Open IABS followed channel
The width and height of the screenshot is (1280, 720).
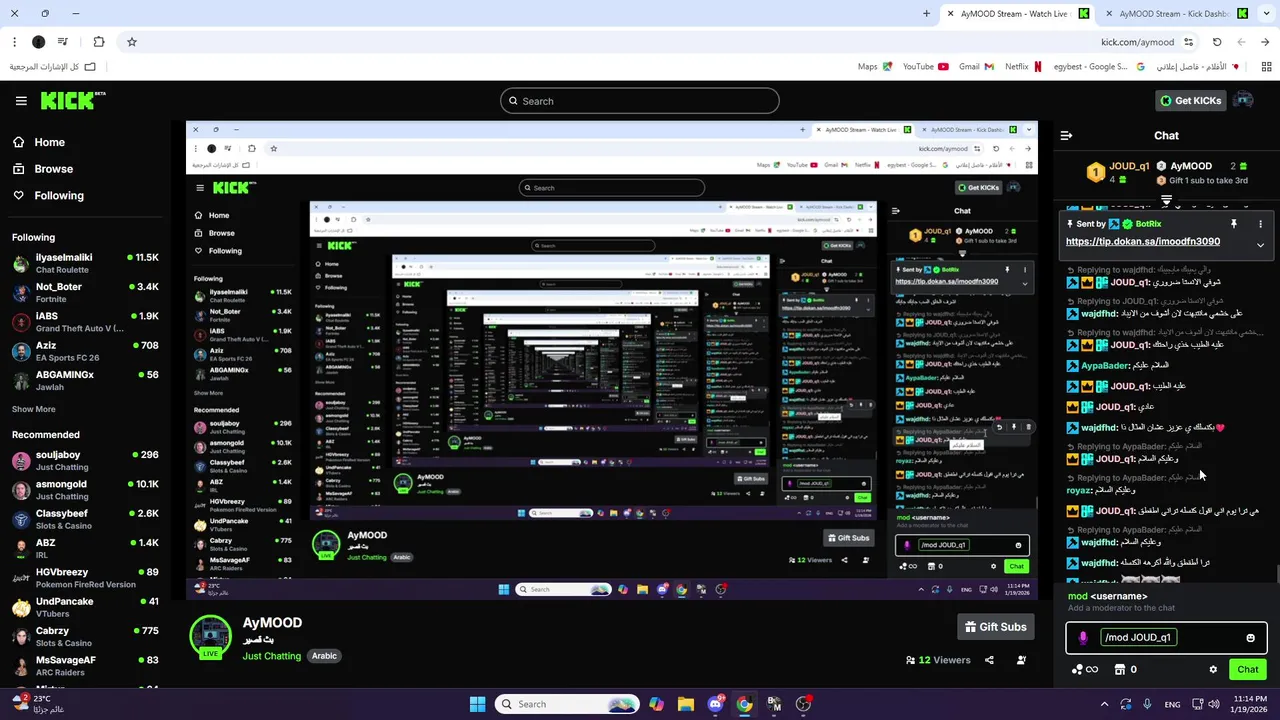pyautogui.click(x=85, y=322)
